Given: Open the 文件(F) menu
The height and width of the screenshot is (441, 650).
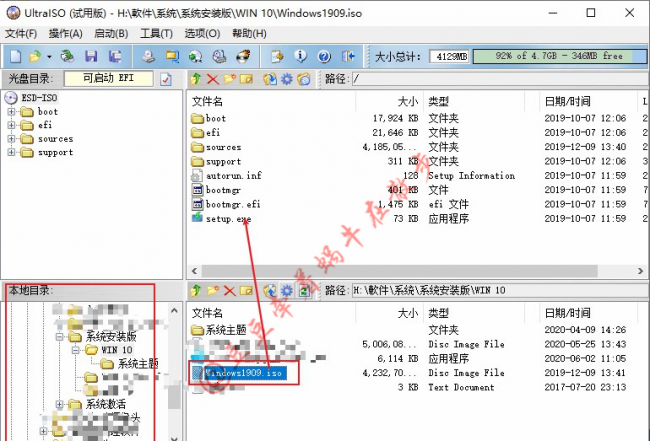Looking at the screenshot, I should tap(21, 34).
